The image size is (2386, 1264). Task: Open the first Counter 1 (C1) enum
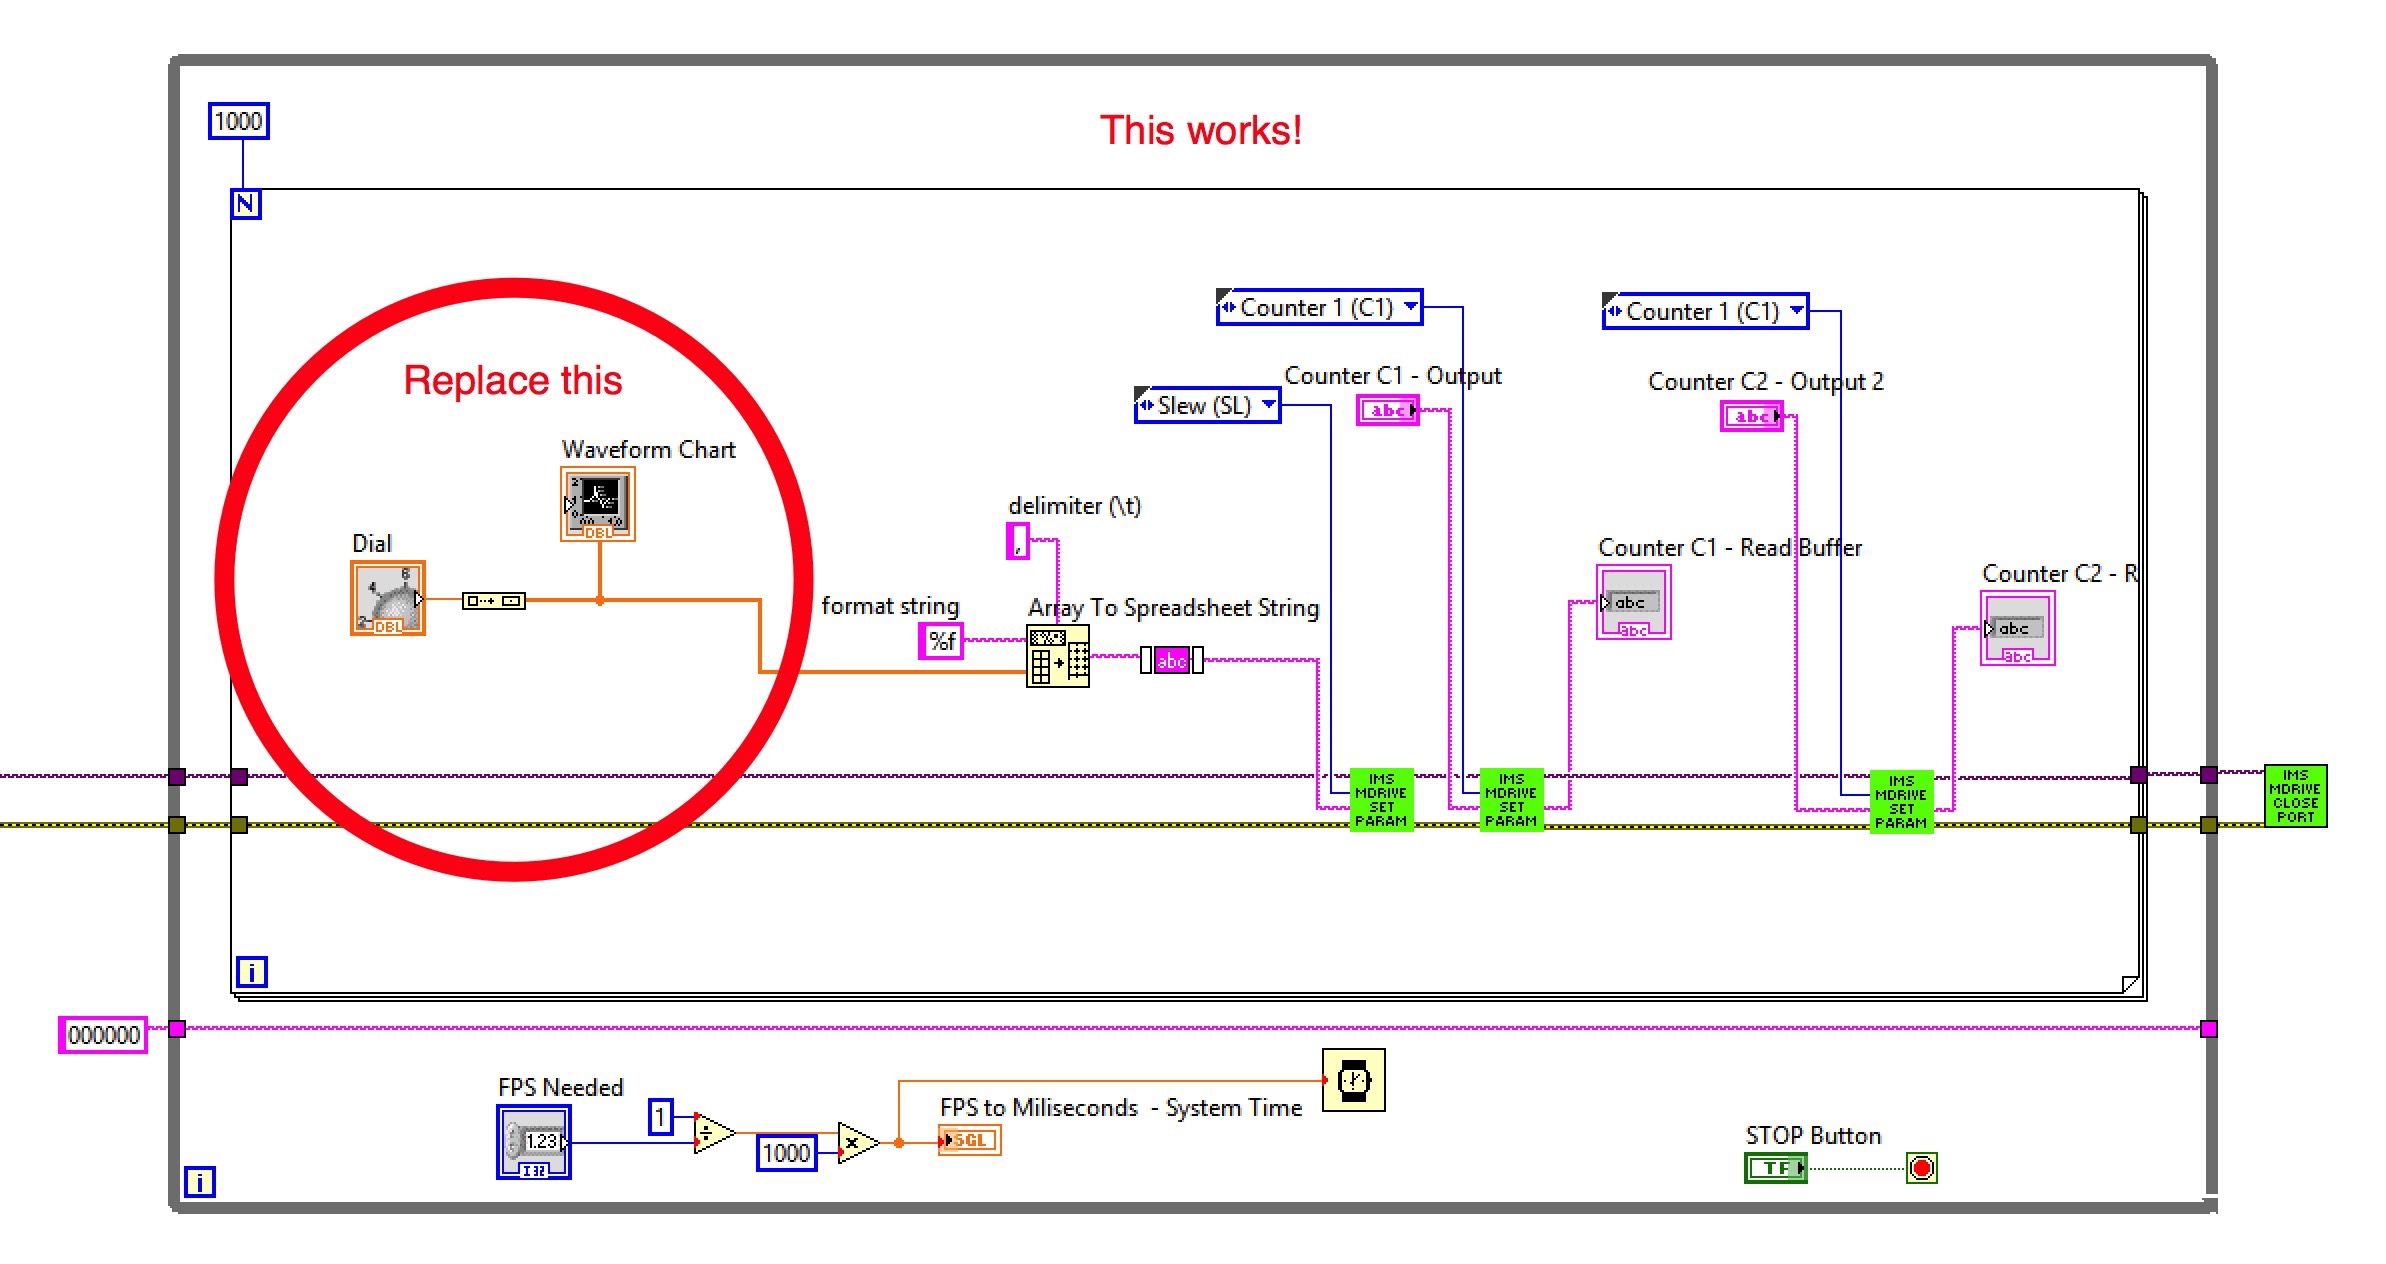pos(1319,307)
